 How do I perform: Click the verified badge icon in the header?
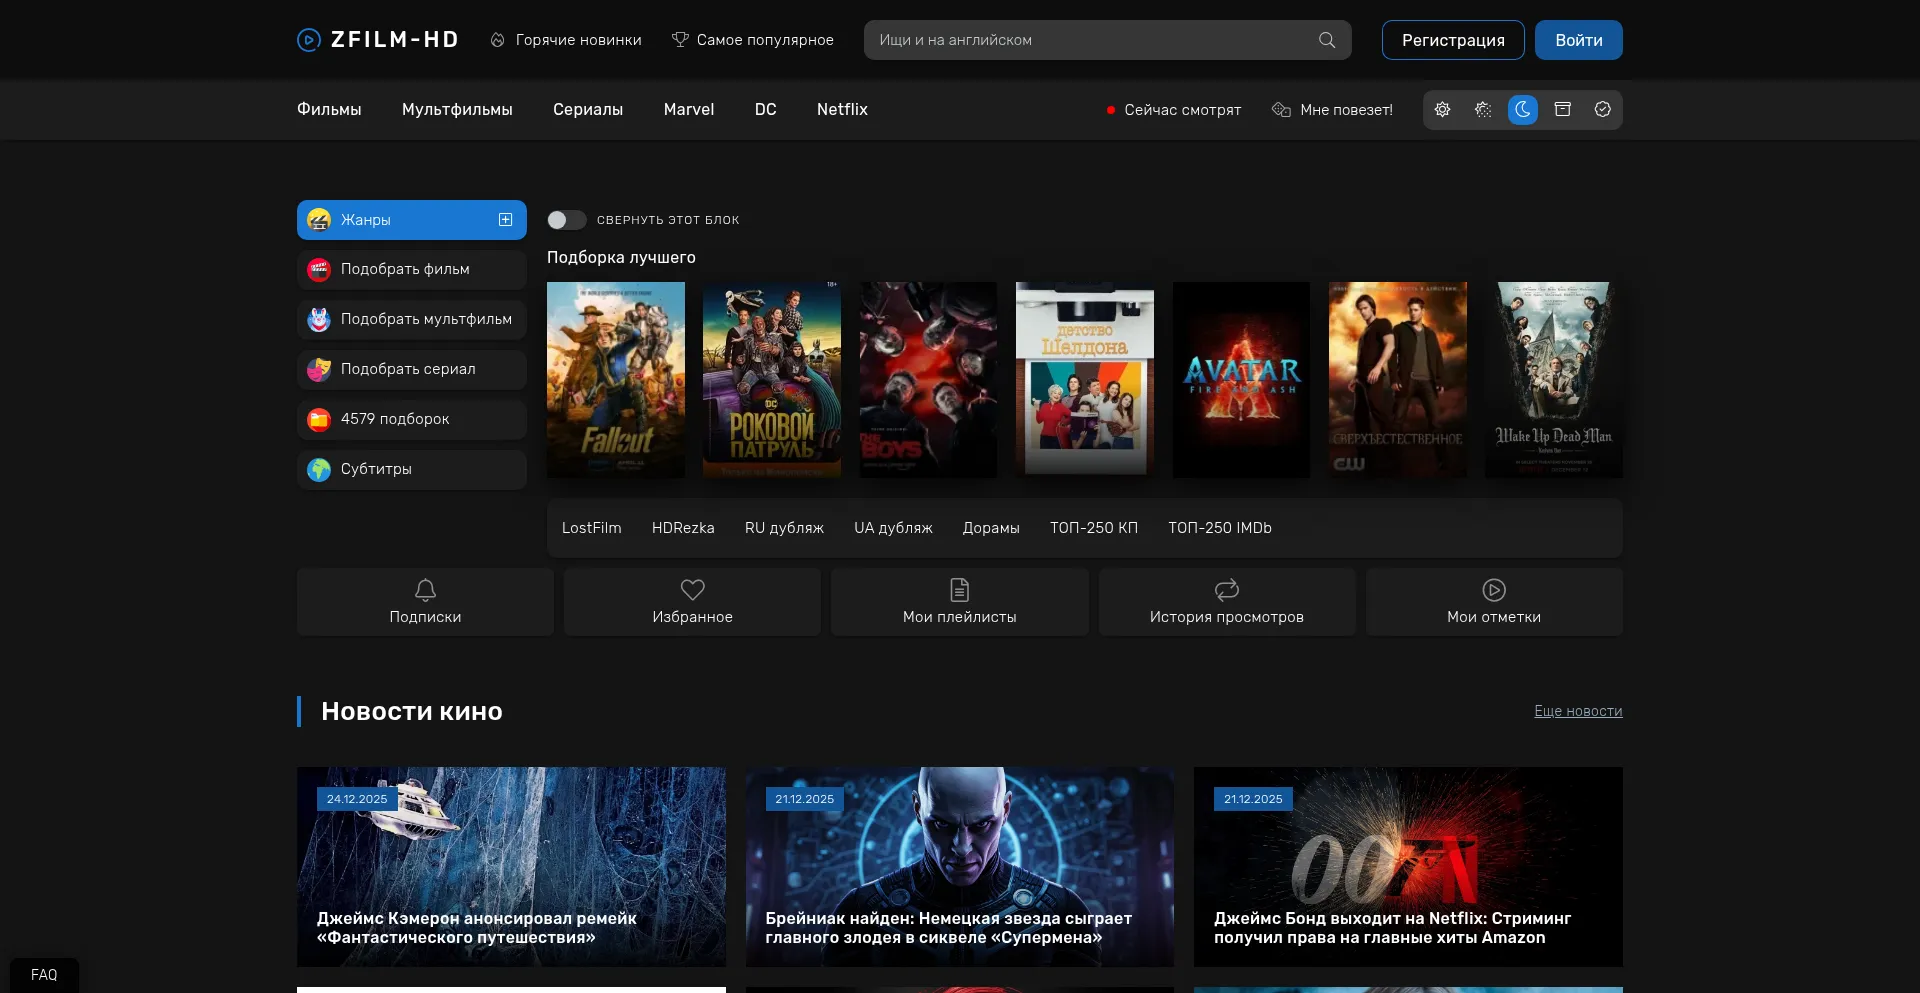pyautogui.click(x=1602, y=110)
